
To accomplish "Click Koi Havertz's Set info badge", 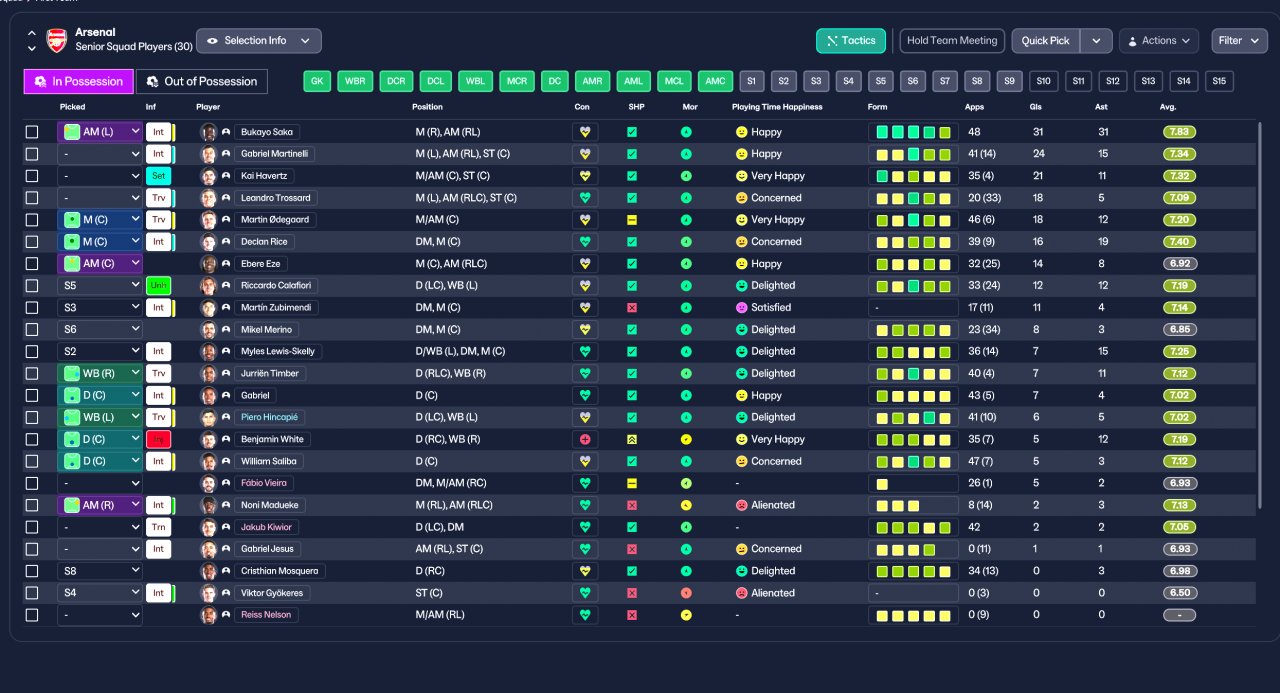I will pos(158,176).
